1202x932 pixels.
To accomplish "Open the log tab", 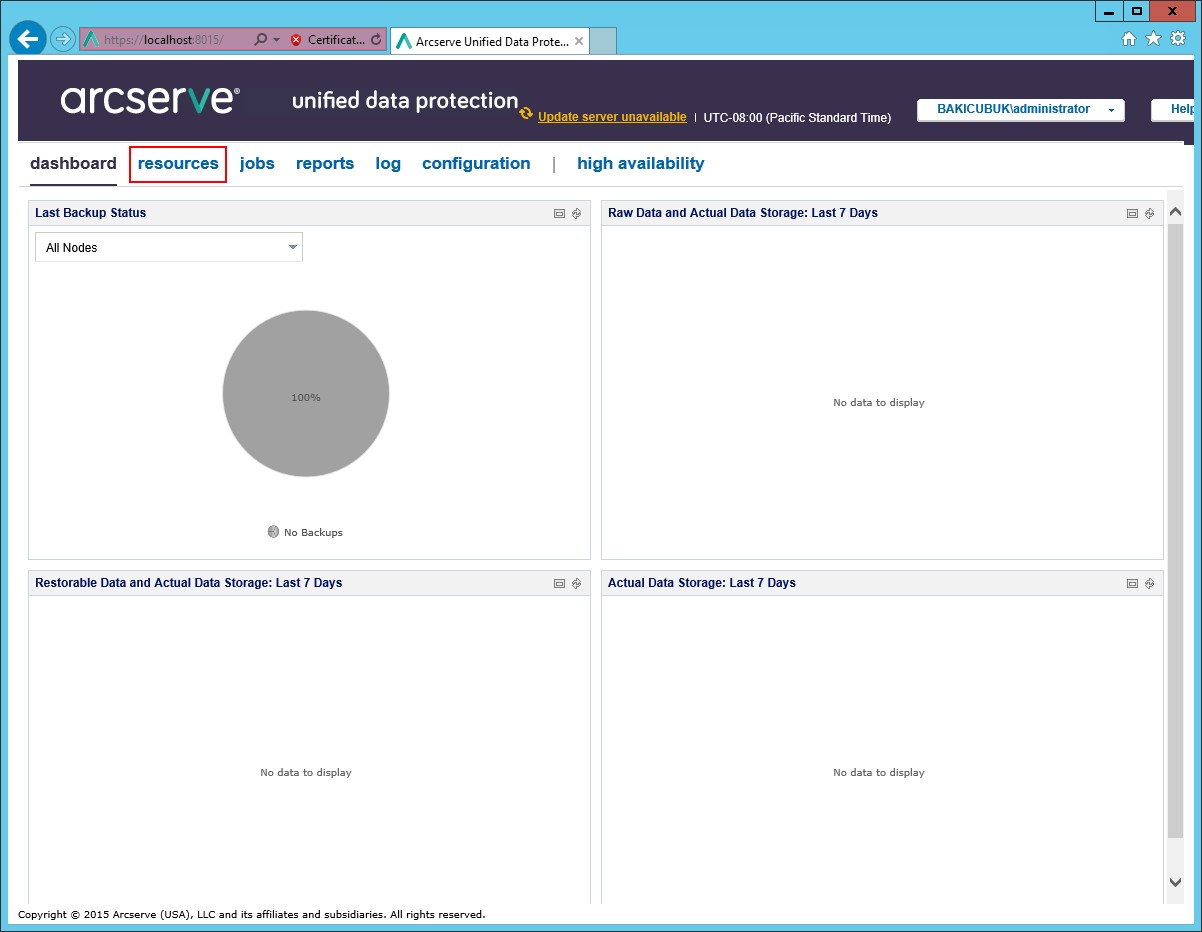I will (x=388, y=164).
